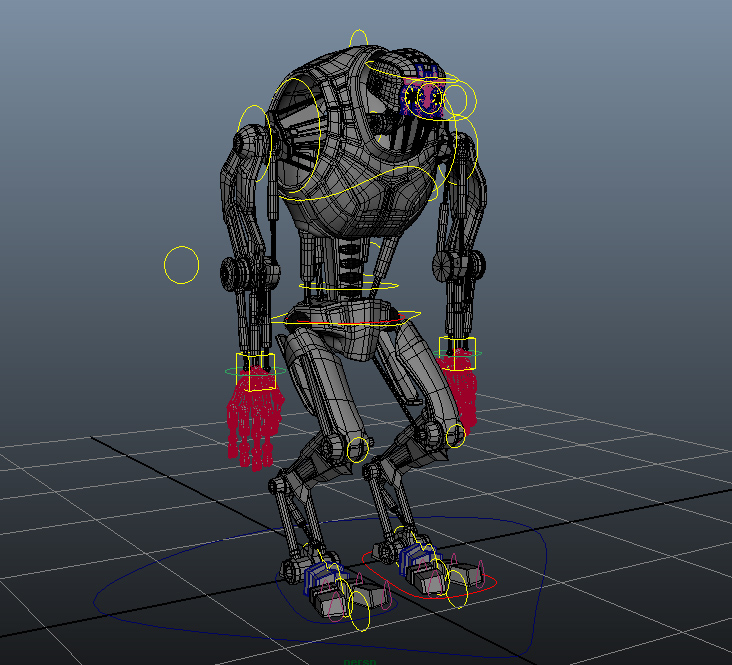Select the yellow toe circle inside the red foot ring
The image size is (732, 665).
tap(457, 589)
